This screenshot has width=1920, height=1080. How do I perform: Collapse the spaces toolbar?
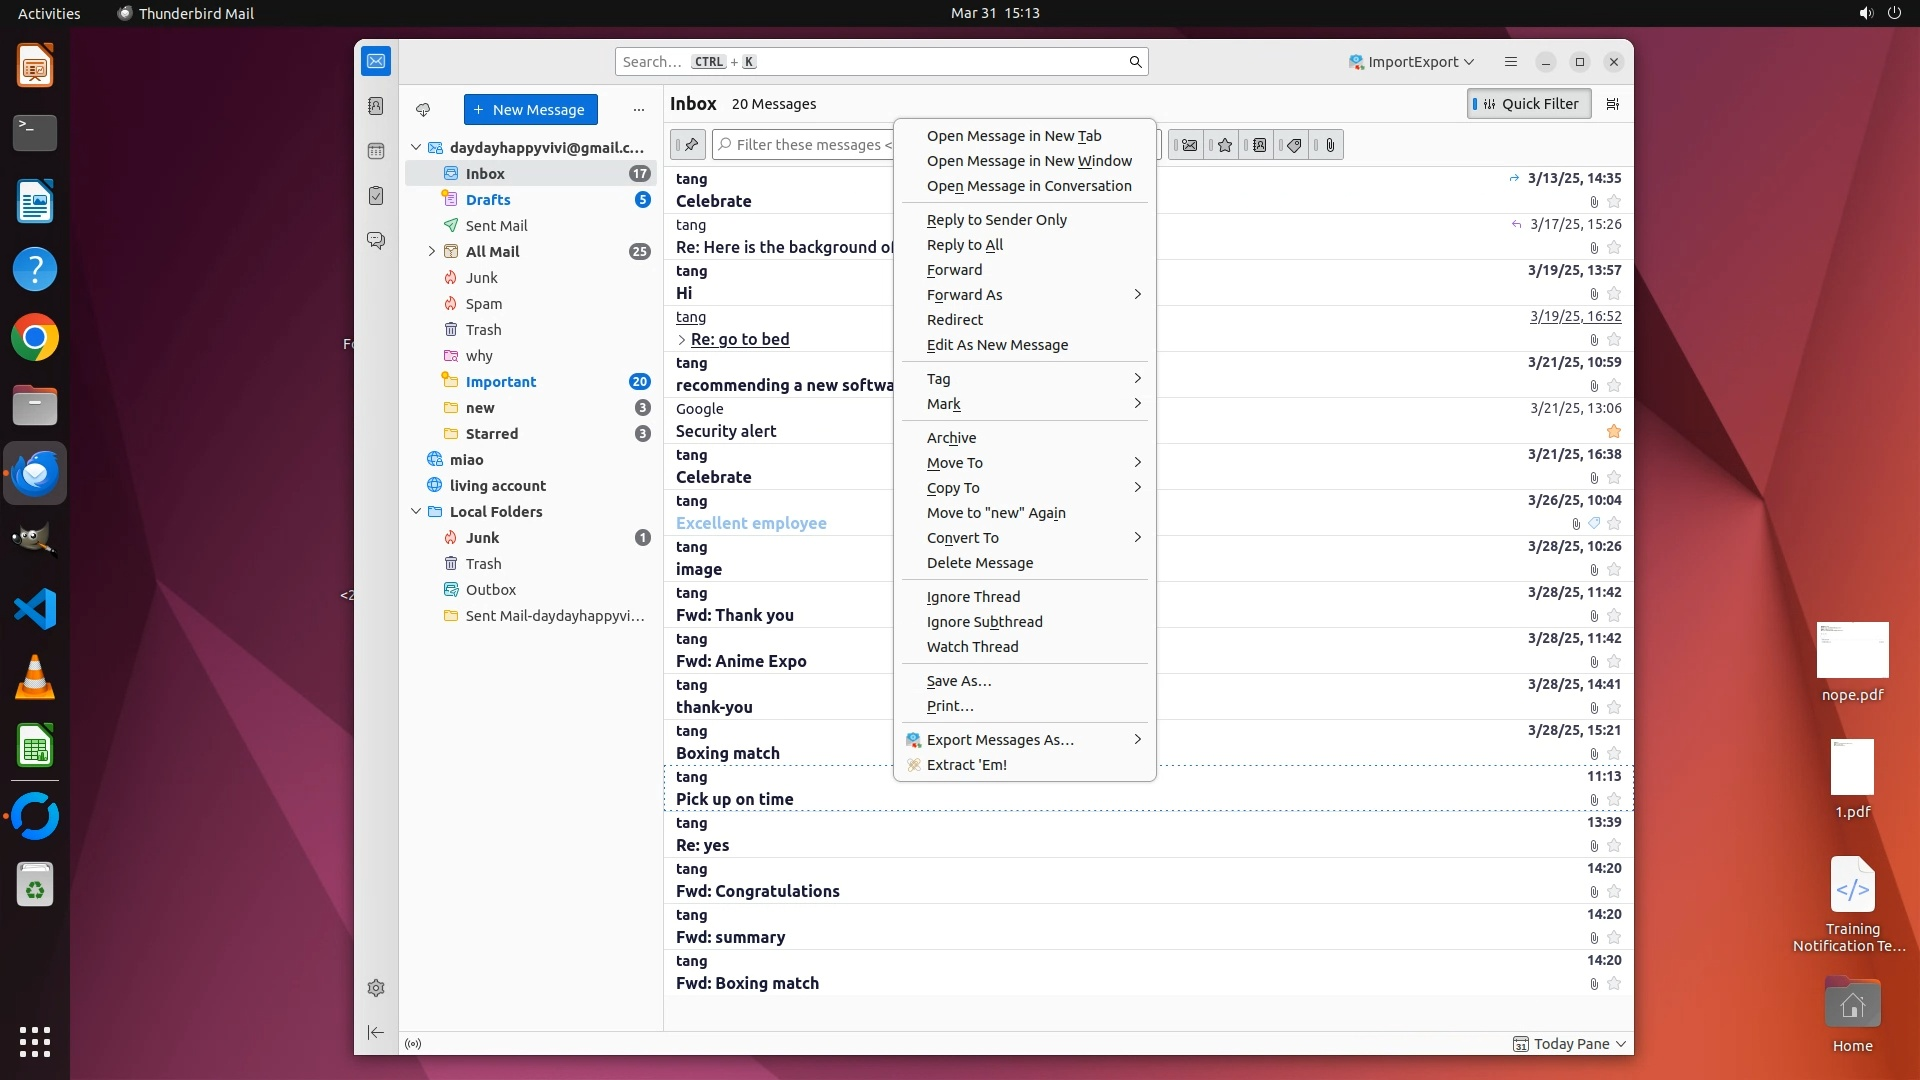click(376, 1032)
